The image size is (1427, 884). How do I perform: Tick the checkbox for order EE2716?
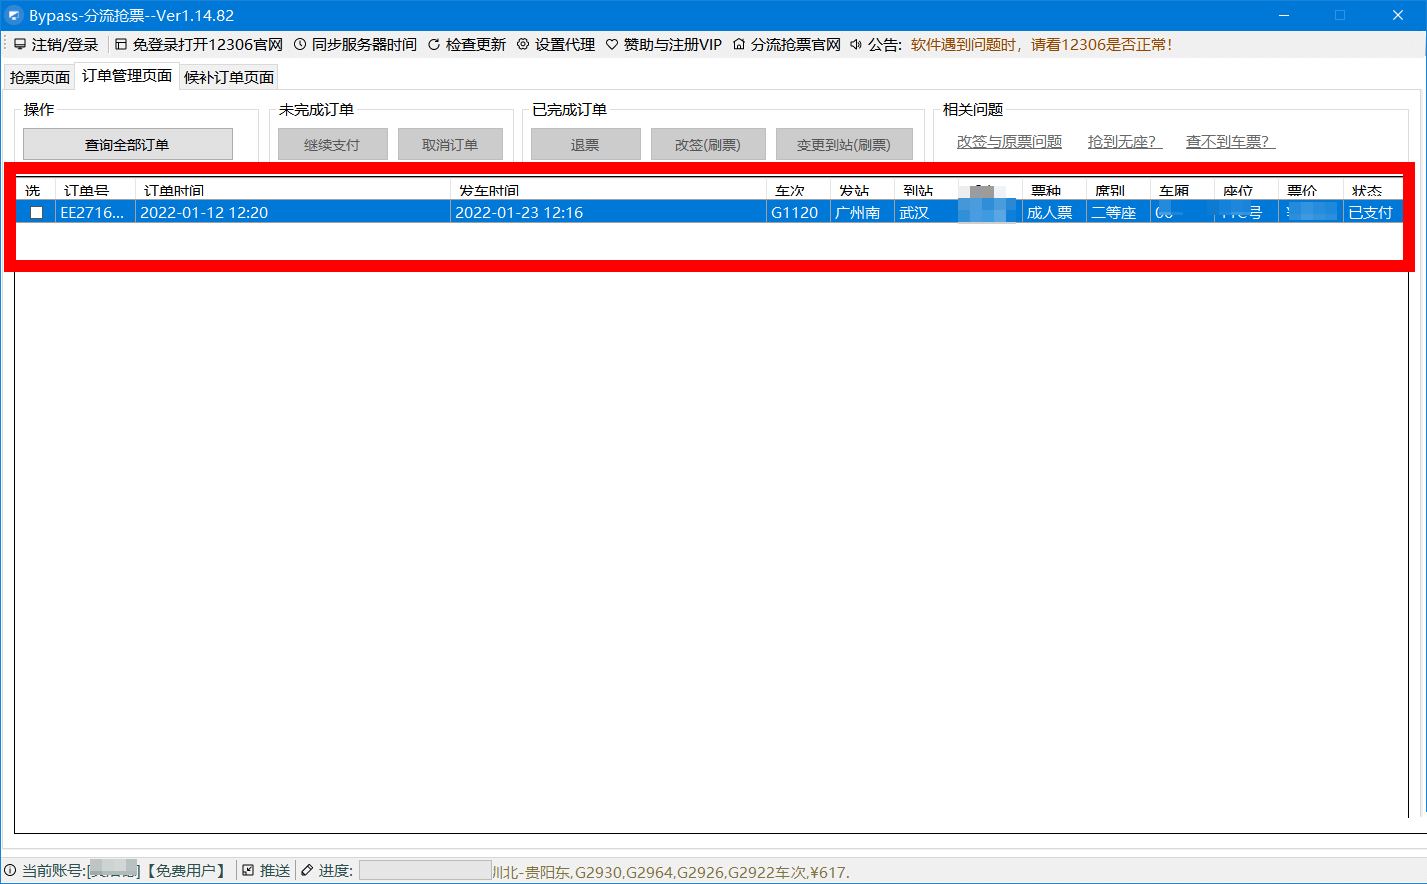point(37,212)
